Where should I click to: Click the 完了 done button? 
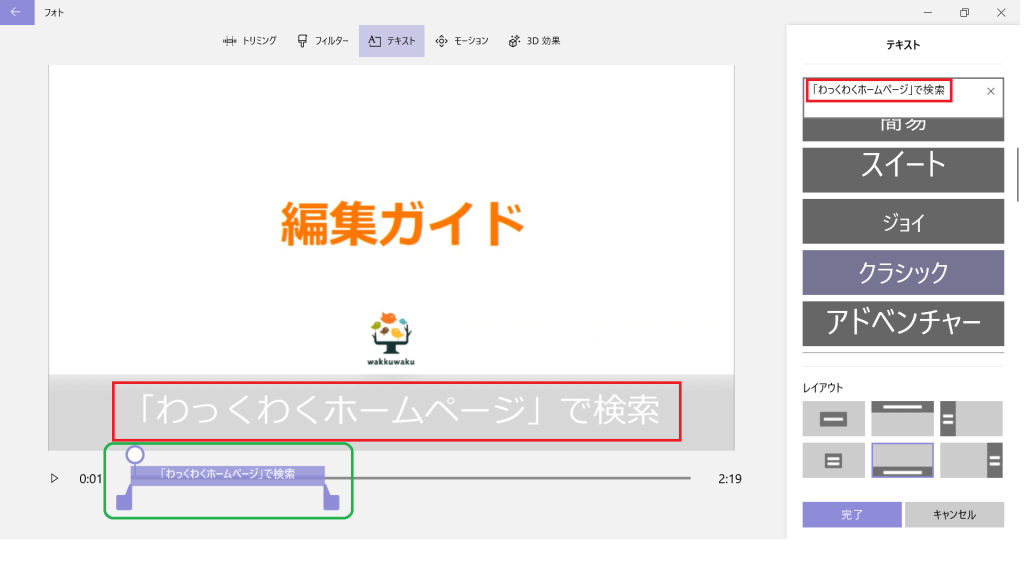(x=851, y=515)
